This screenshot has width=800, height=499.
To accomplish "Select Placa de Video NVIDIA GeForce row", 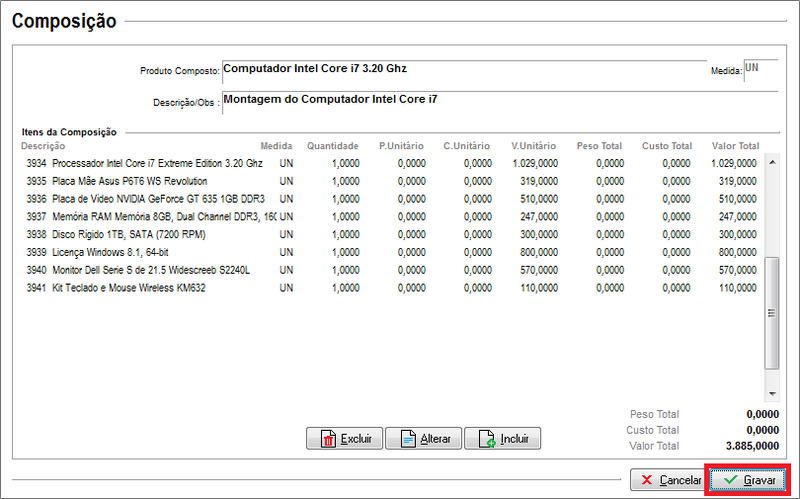I will tap(157, 199).
